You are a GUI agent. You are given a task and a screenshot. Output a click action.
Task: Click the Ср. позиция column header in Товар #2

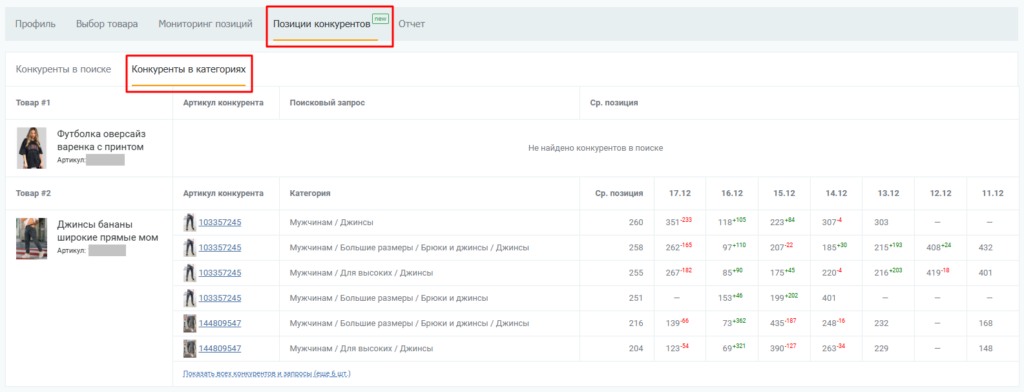[620, 193]
